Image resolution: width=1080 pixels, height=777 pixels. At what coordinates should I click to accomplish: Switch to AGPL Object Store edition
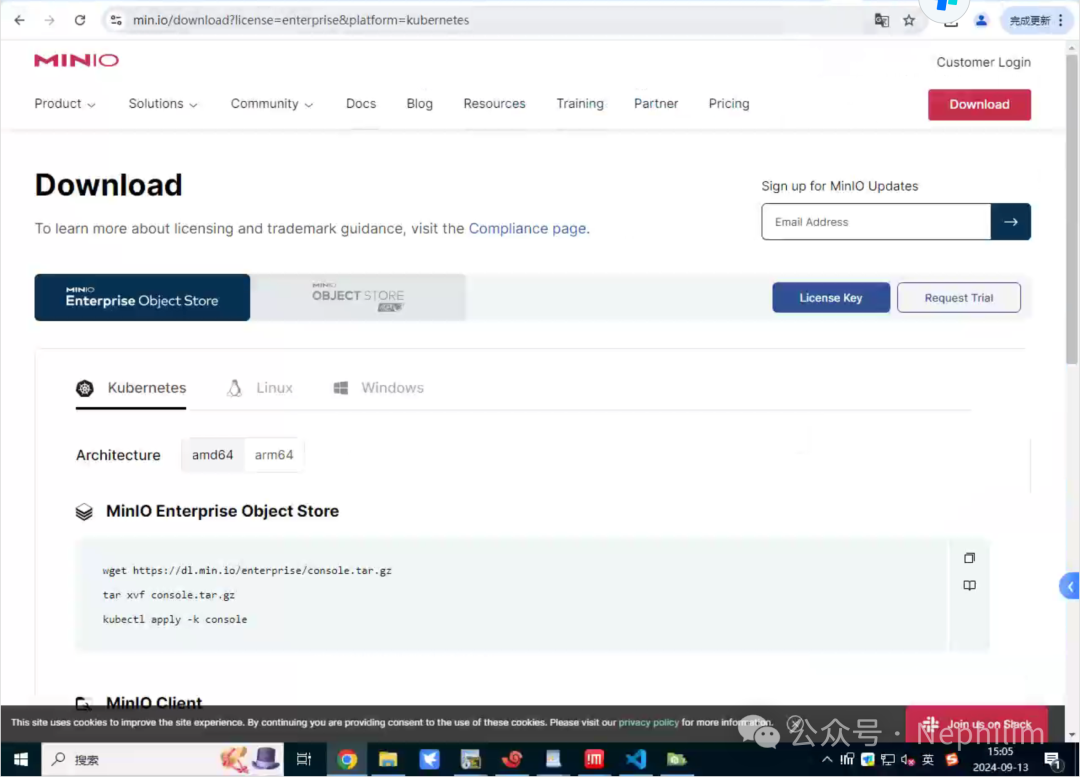358,298
